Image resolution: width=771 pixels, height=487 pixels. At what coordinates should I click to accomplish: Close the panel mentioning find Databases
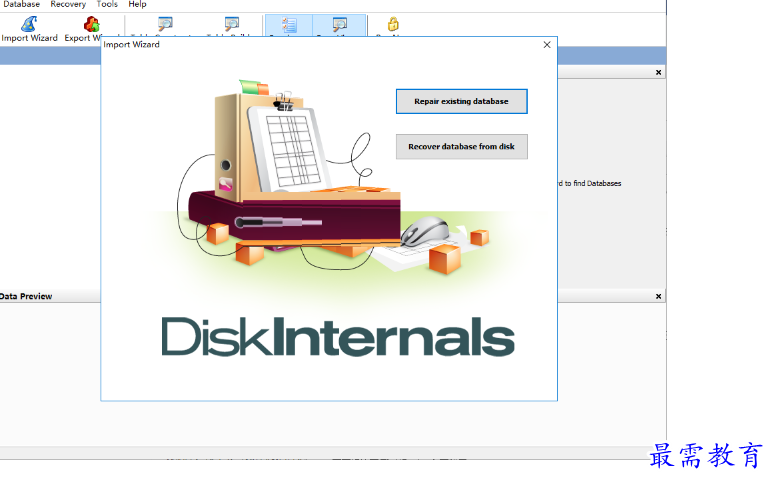[x=658, y=72]
